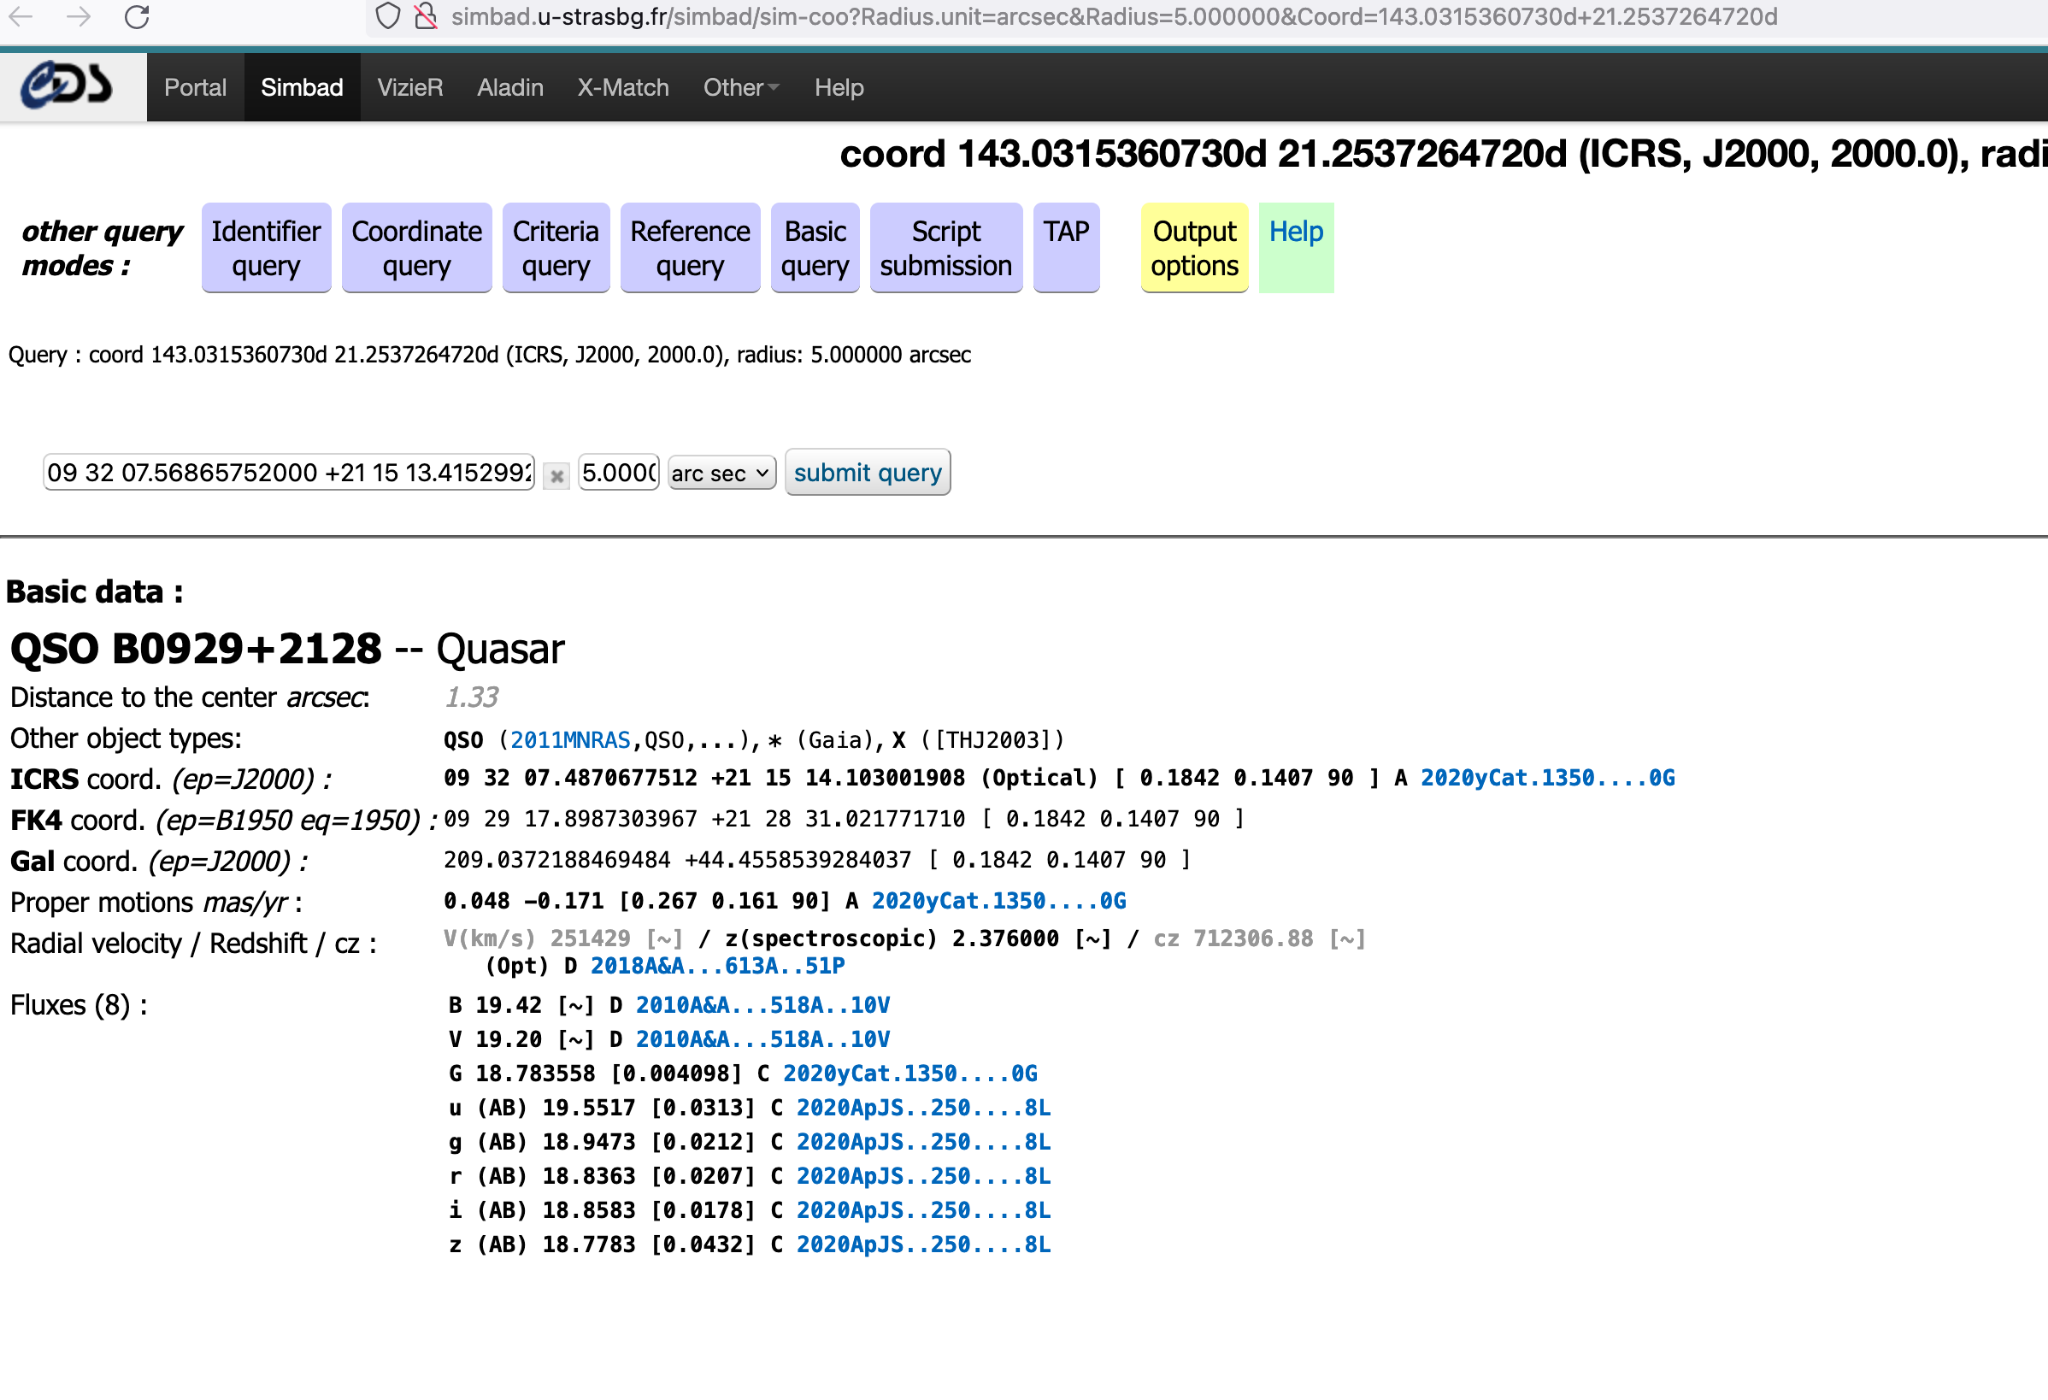Image resolution: width=2048 pixels, height=1400 pixels.
Task: Open the Portal menu item
Action: (195, 88)
